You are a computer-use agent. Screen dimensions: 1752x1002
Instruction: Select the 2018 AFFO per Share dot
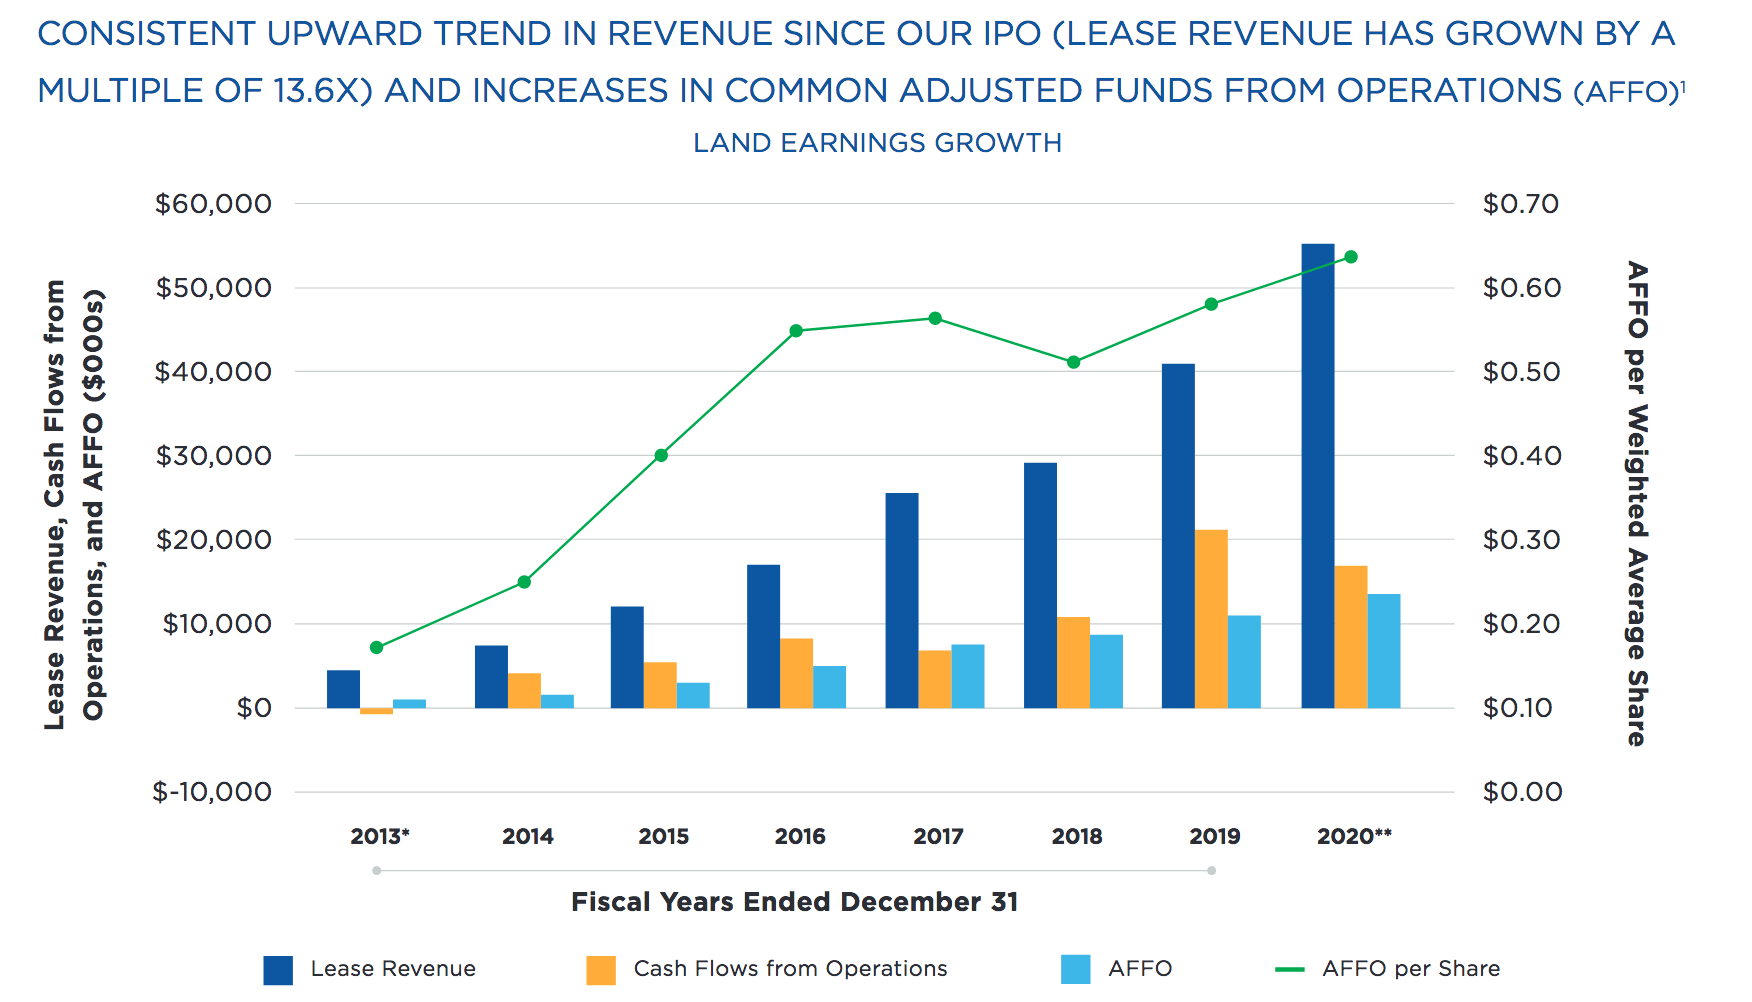tap(1072, 362)
